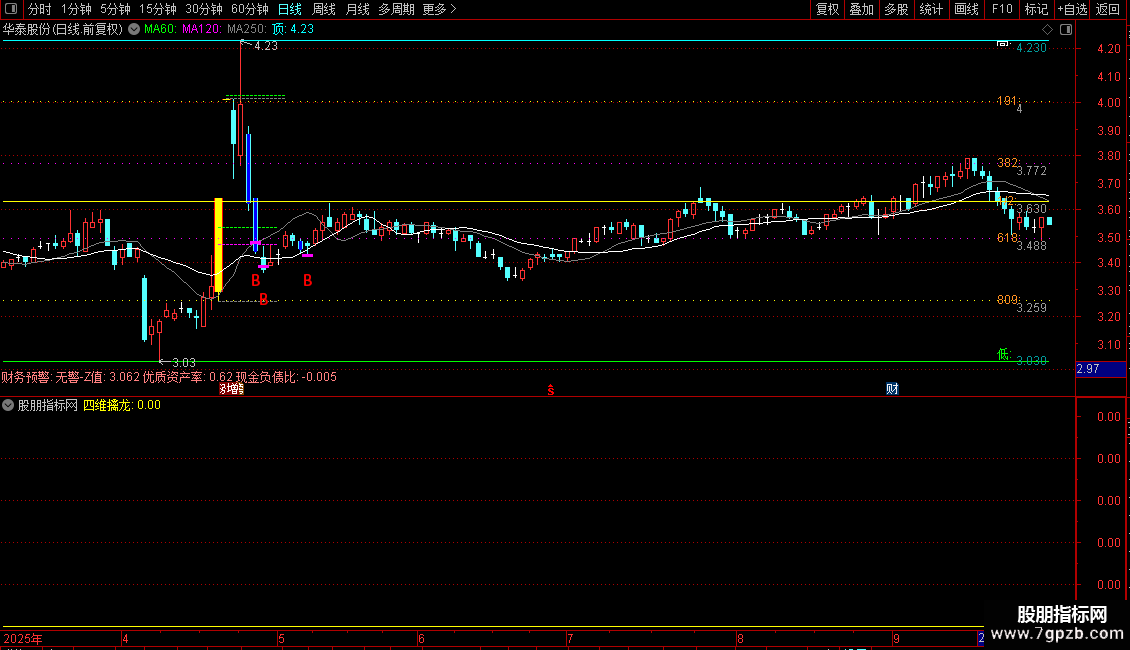The image size is (1130, 650).
Task: Select the 15分钟 period
Action: click(x=158, y=9)
